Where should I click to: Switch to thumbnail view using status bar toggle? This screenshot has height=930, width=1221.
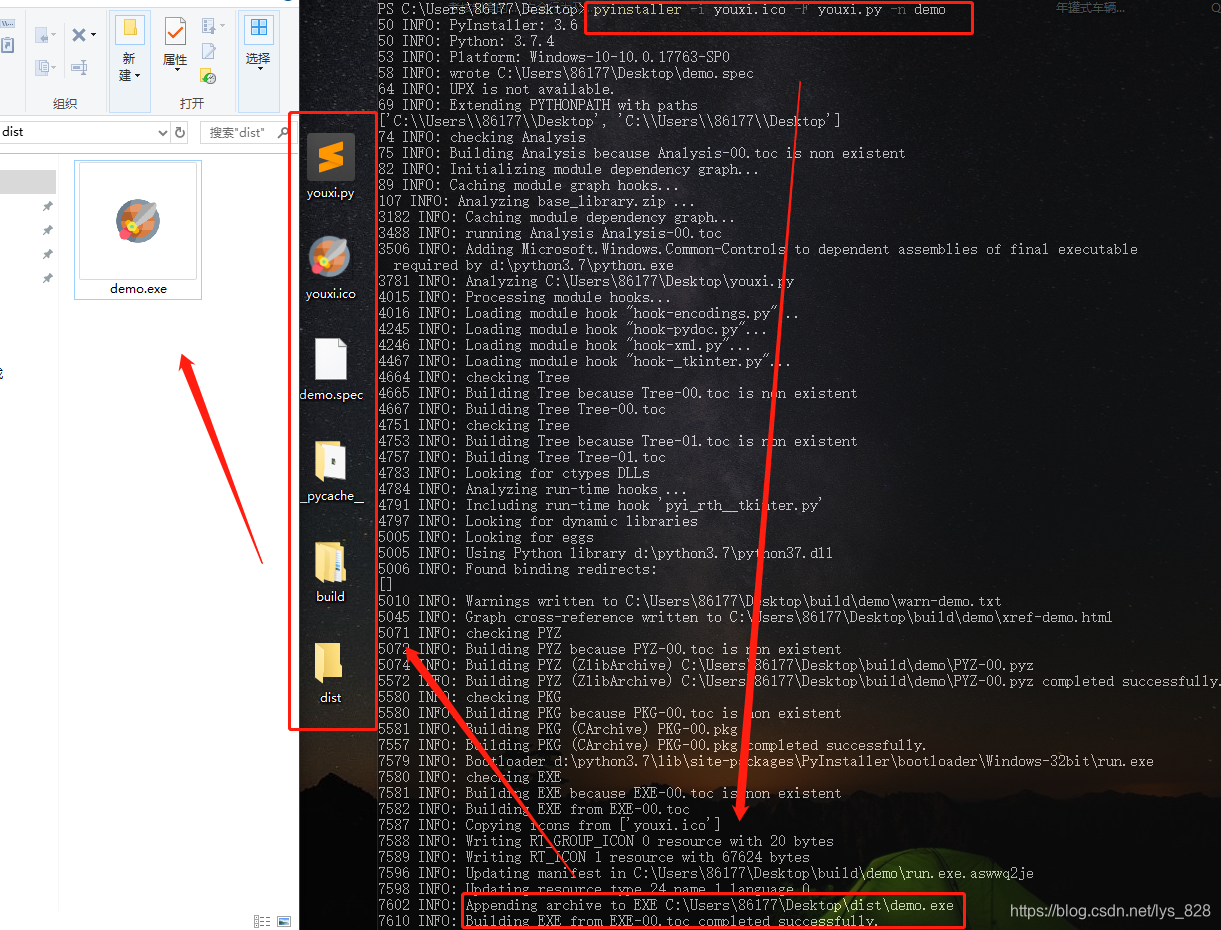[283, 920]
